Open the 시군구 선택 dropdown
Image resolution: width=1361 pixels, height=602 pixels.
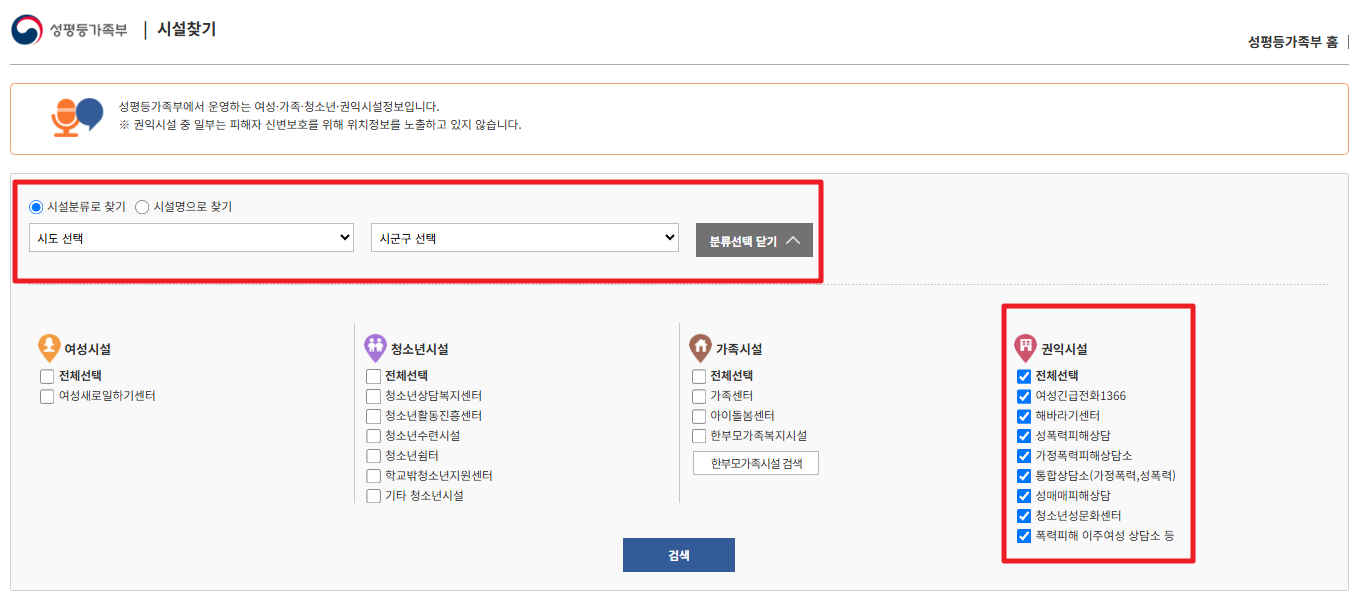click(525, 237)
